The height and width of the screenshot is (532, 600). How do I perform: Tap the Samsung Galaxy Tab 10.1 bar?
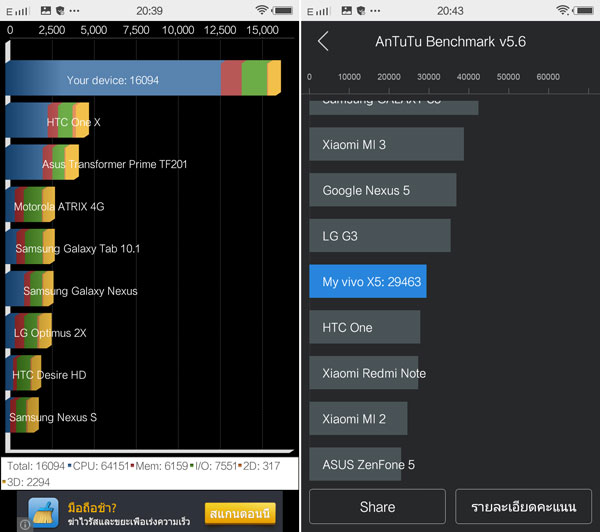[30, 246]
